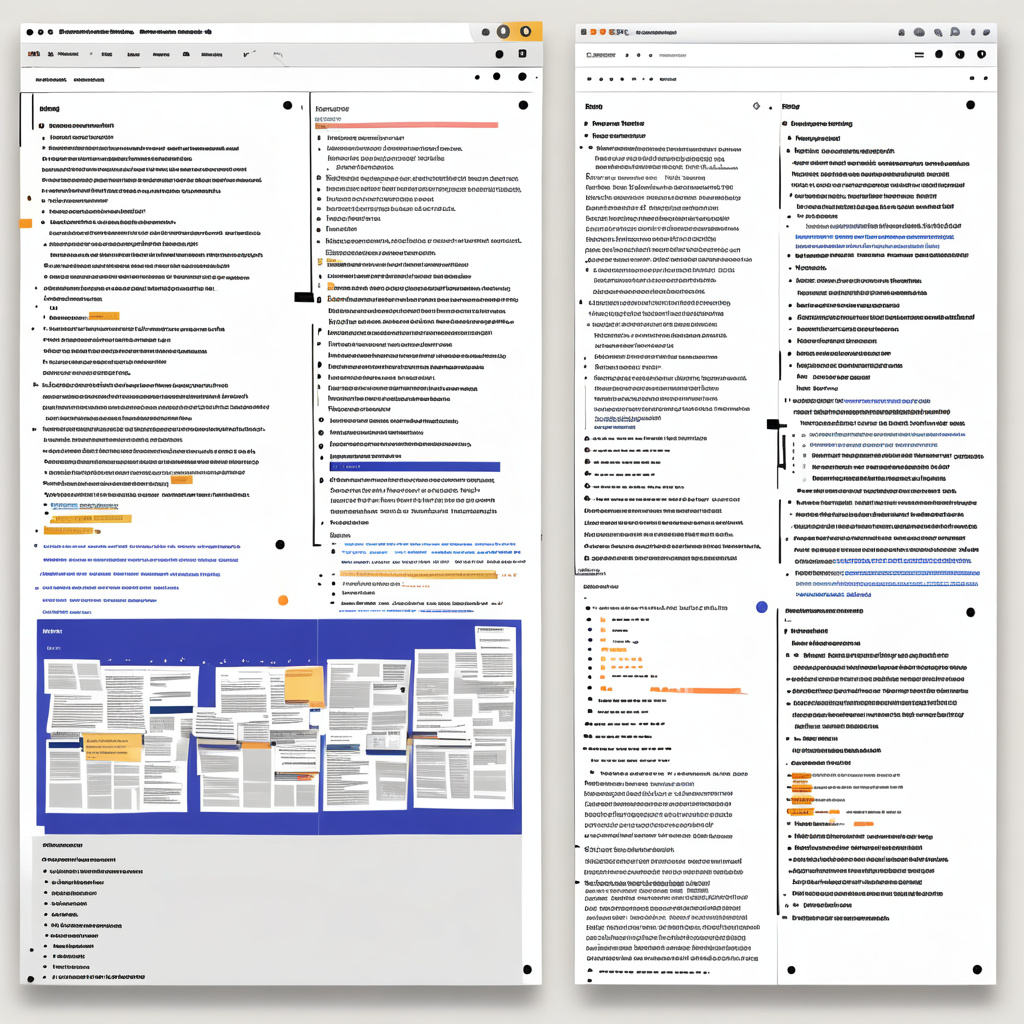Click the salmon highlighted bar near the left window's top
Viewport: 1024px width, 1024px height.
[x=406, y=125]
